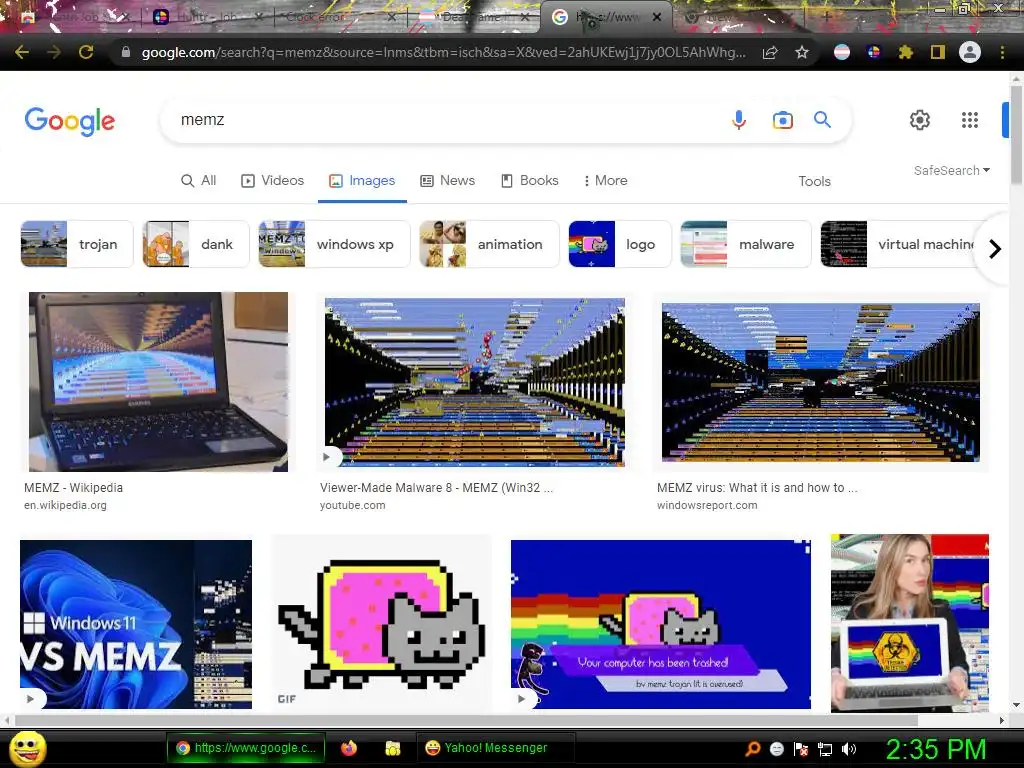This screenshot has width=1024, height=768.
Task: Click the flag with red X tray icon
Action: pos(801,750)
